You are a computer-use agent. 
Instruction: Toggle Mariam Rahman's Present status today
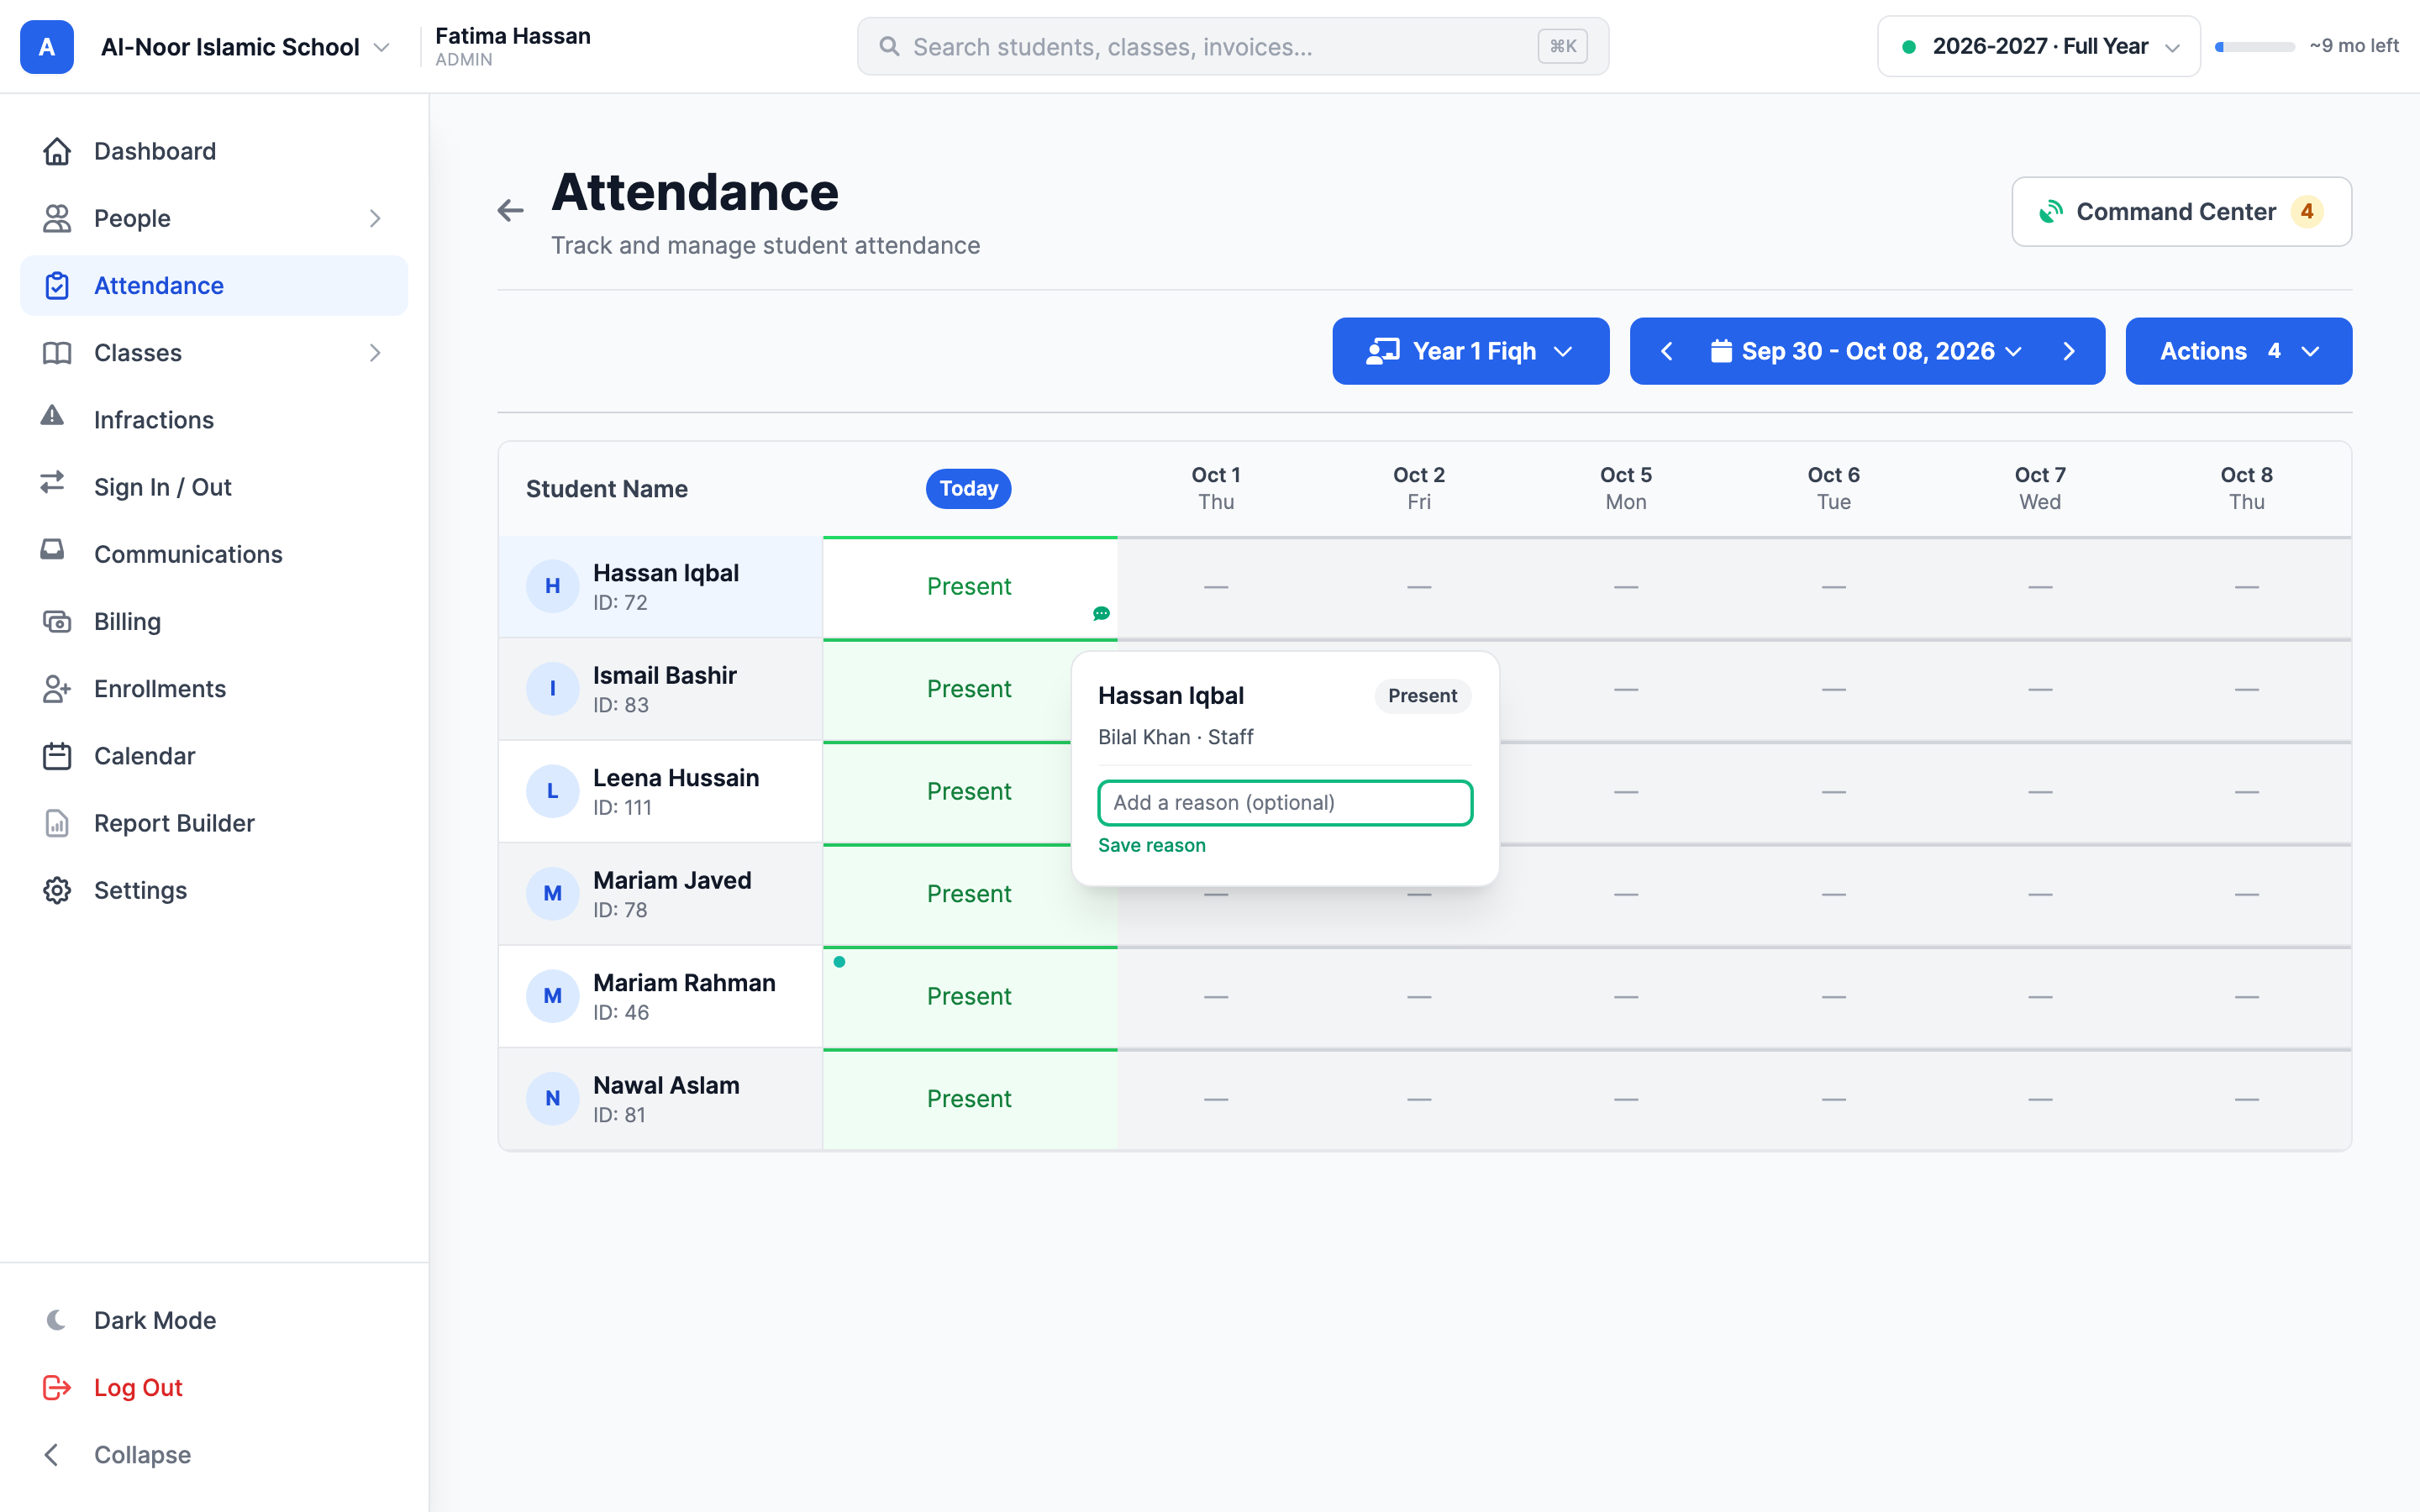968,996
